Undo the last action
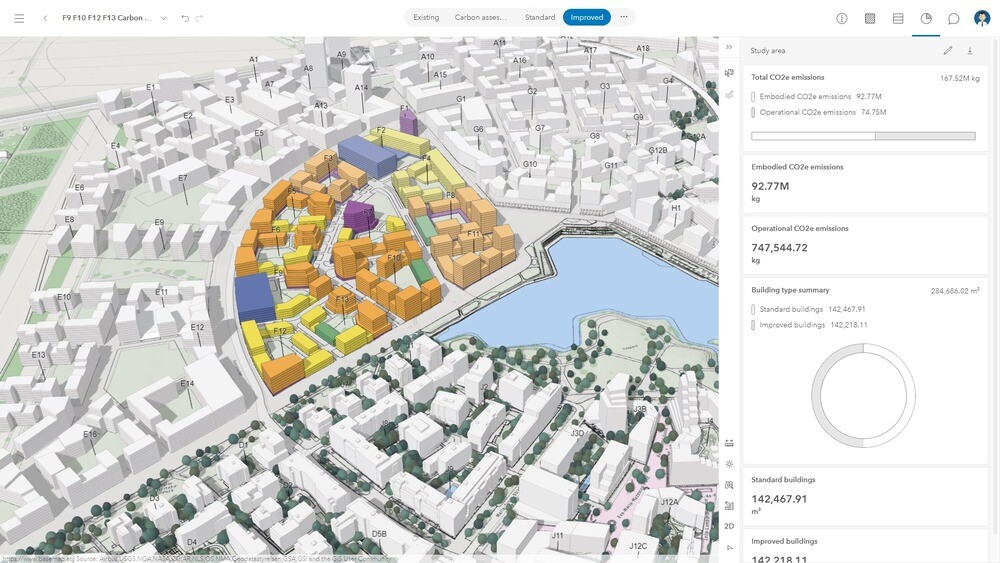The height and width of the screenshot is (563, 1000). [185, 18]
